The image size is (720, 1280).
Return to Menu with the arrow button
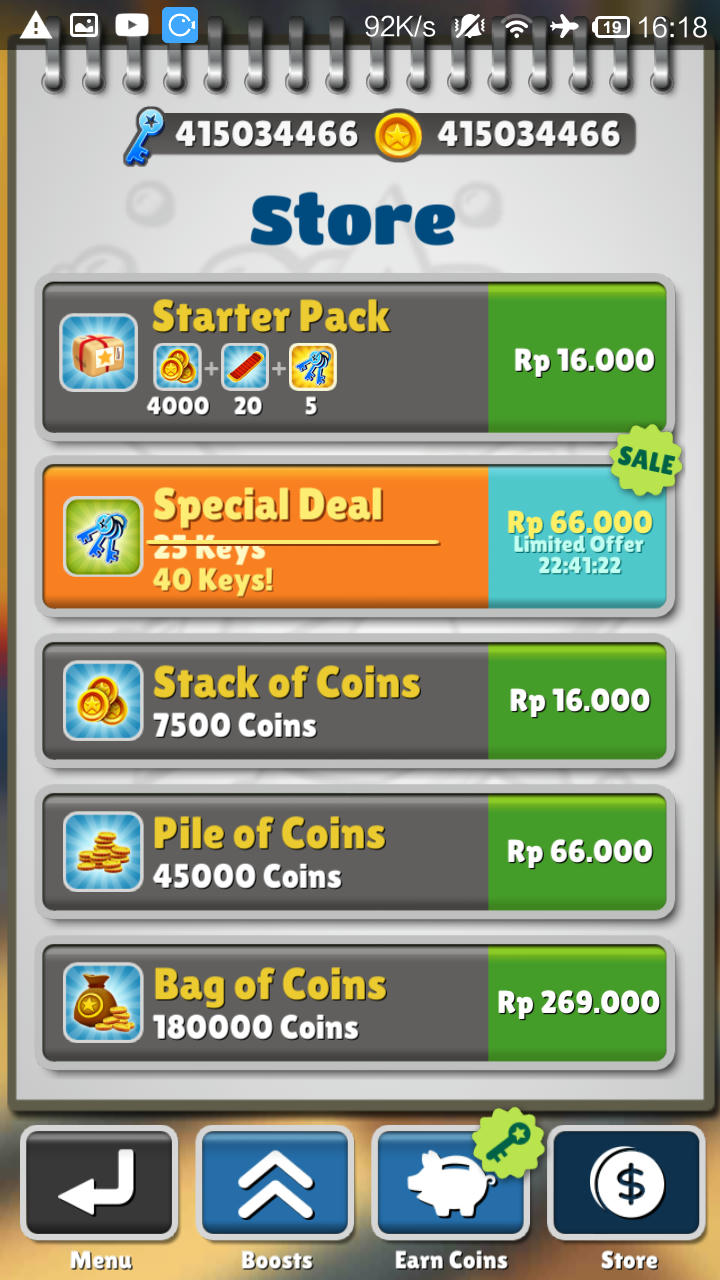click(99, 1183)
